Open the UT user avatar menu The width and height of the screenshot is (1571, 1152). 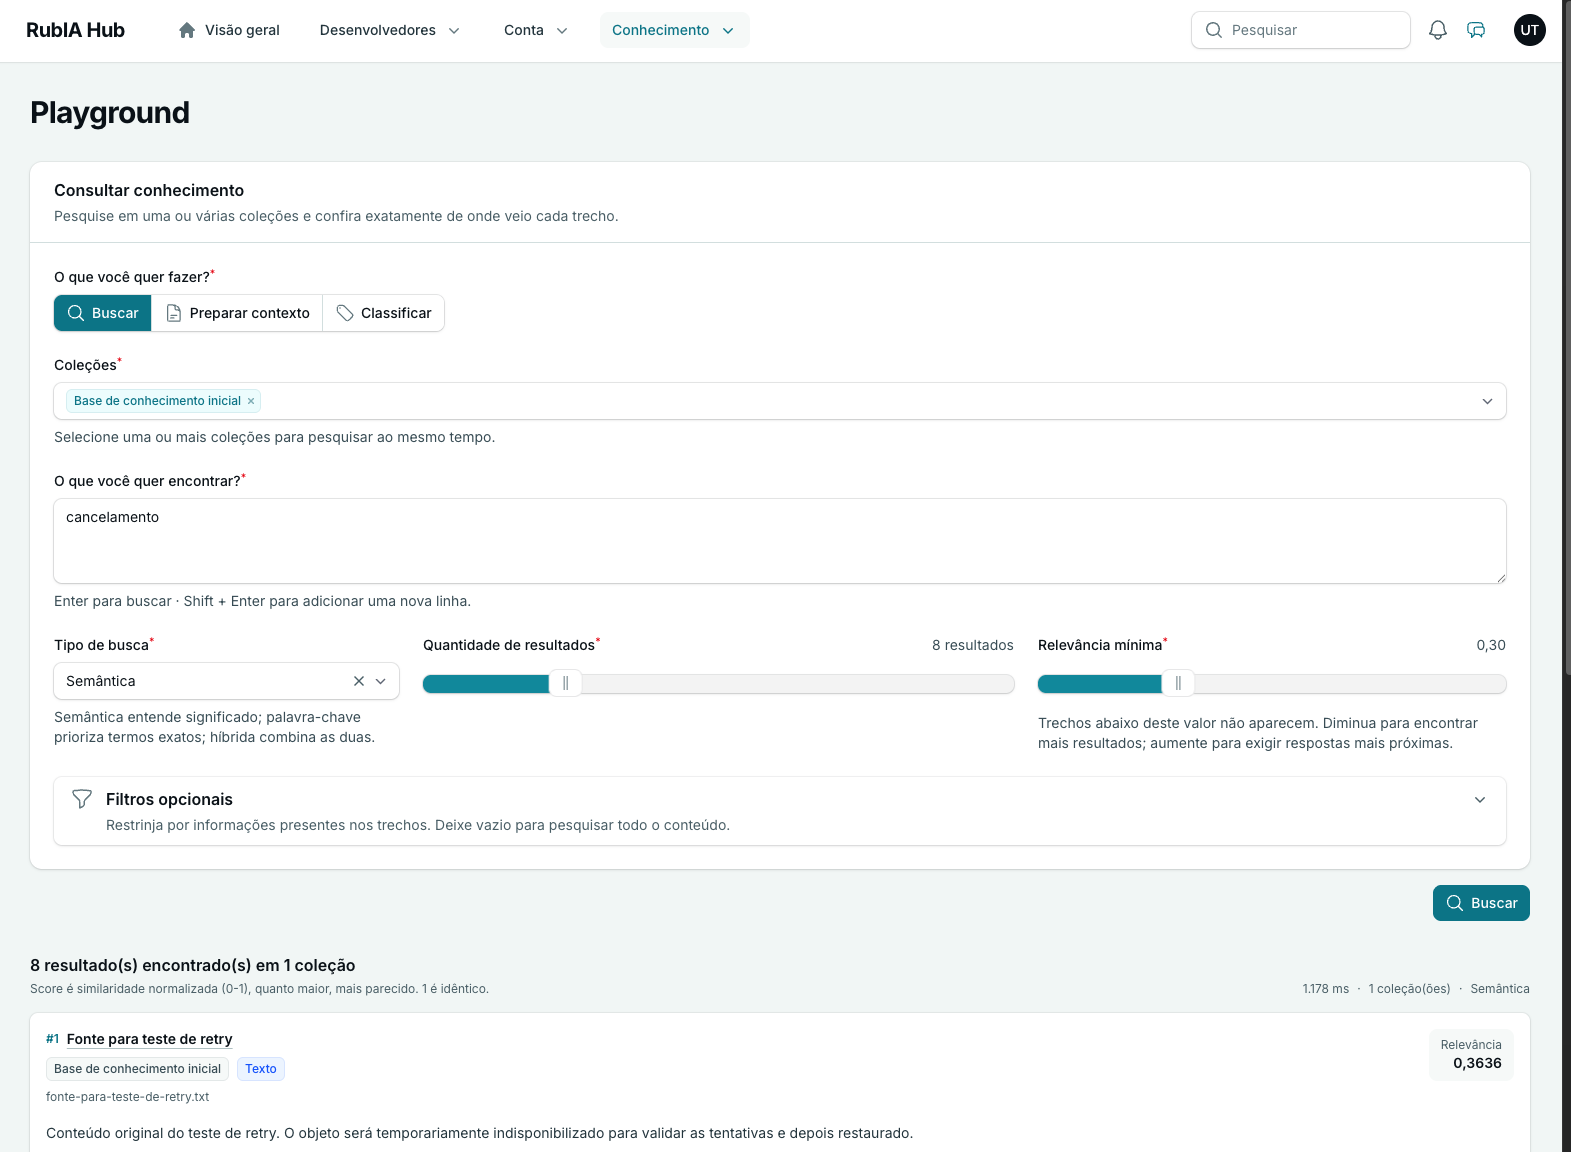pos(1529,30)
